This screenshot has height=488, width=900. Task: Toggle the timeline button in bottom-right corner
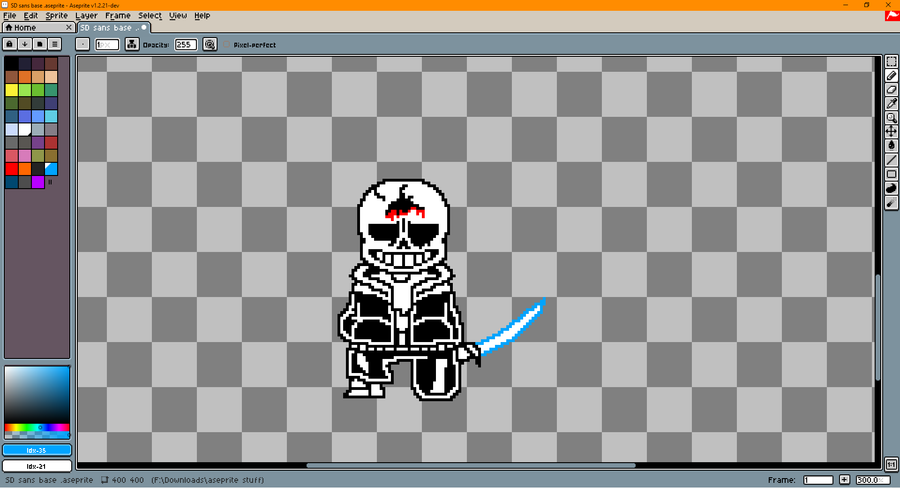[x=891, y=464]
